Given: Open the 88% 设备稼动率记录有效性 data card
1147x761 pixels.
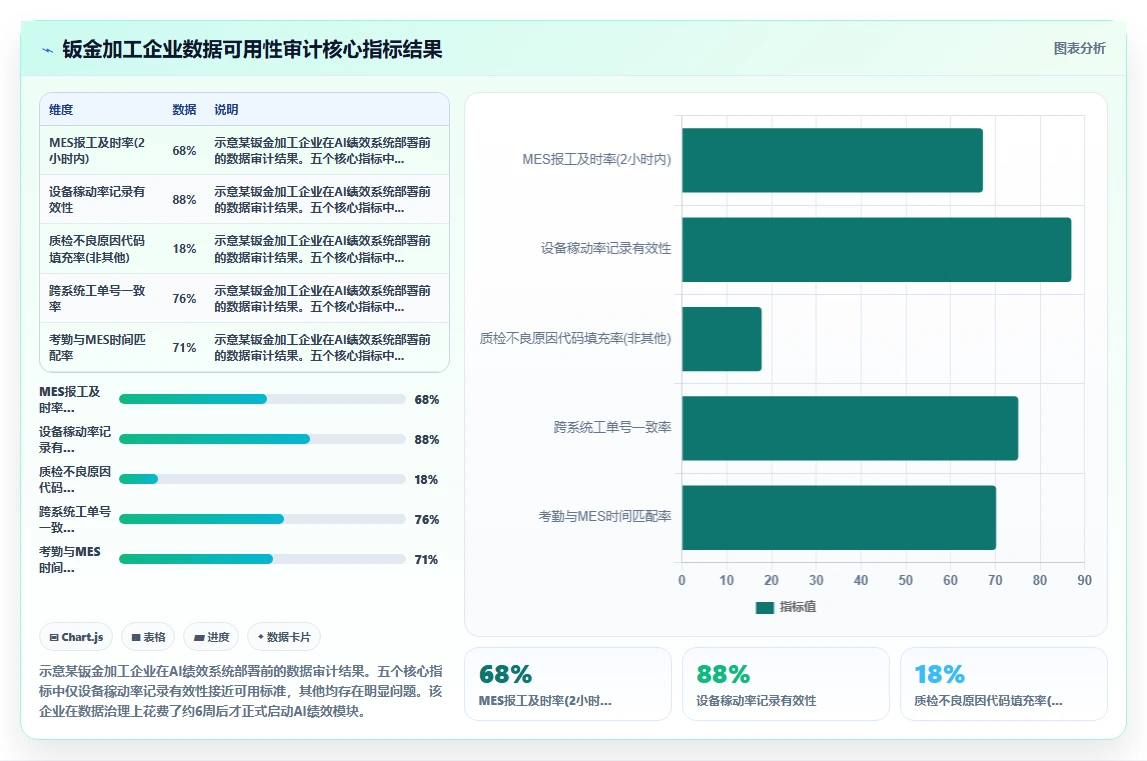Looking at the screenshot, I should [786, 684].
